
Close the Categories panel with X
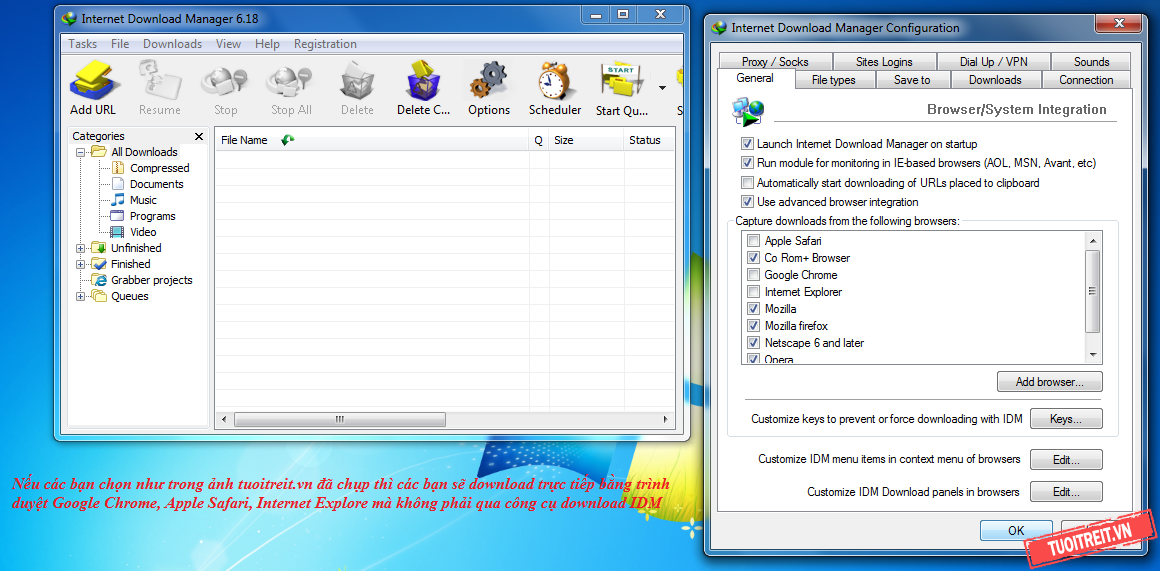point(199,136)
